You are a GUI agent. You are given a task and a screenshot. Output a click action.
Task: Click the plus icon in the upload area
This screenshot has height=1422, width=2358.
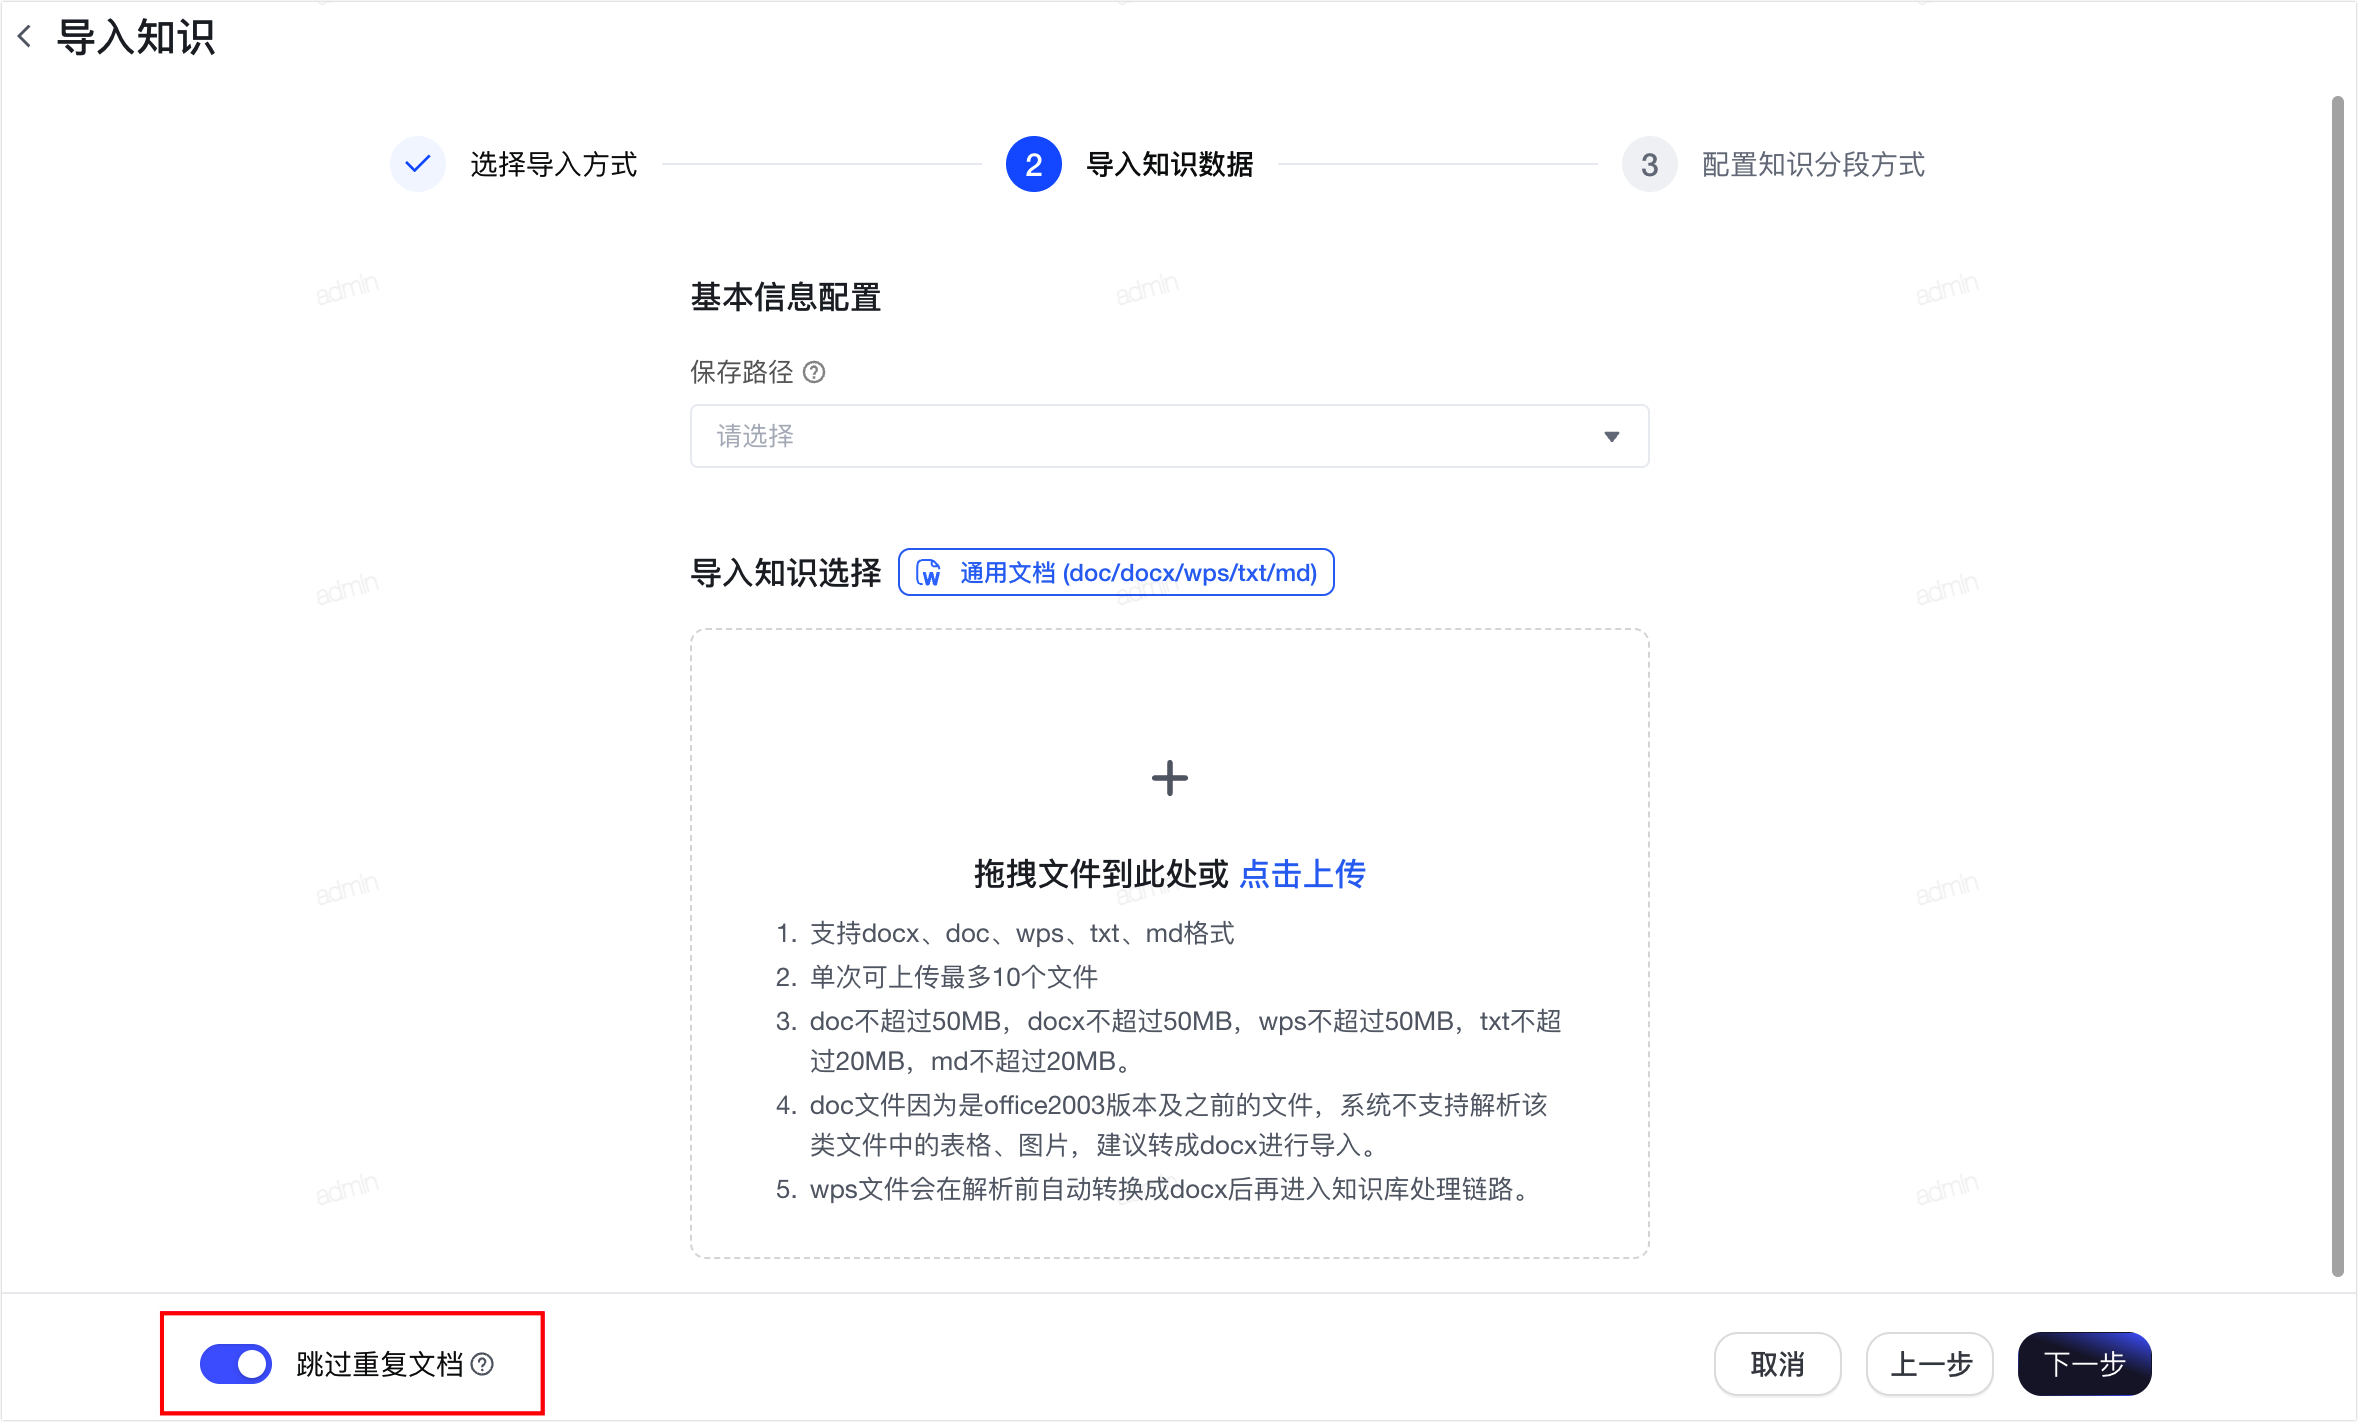[1169, 778]
